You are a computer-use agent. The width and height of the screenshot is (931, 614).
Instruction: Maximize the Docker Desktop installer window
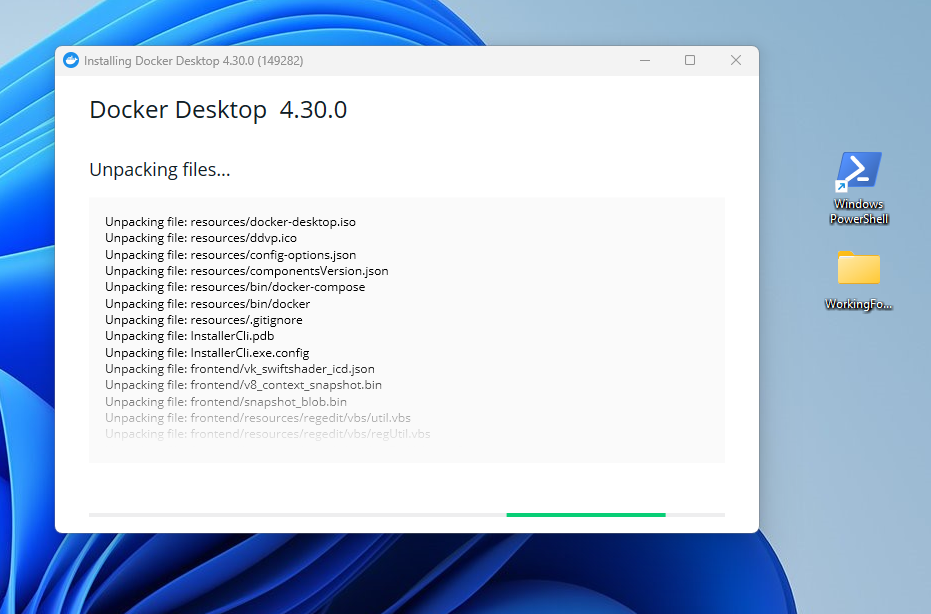pyautogui.click(x=690, y=61)
